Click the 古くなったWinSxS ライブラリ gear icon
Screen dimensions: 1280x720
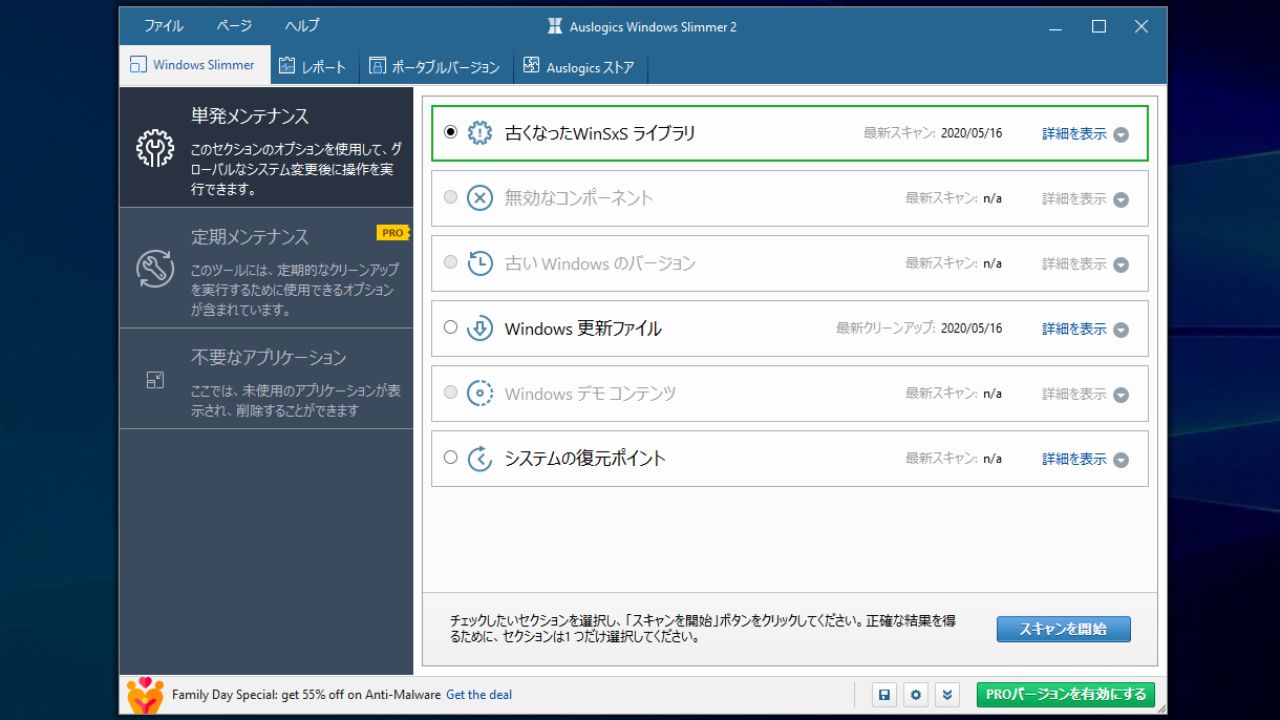[x=480, y=133]
